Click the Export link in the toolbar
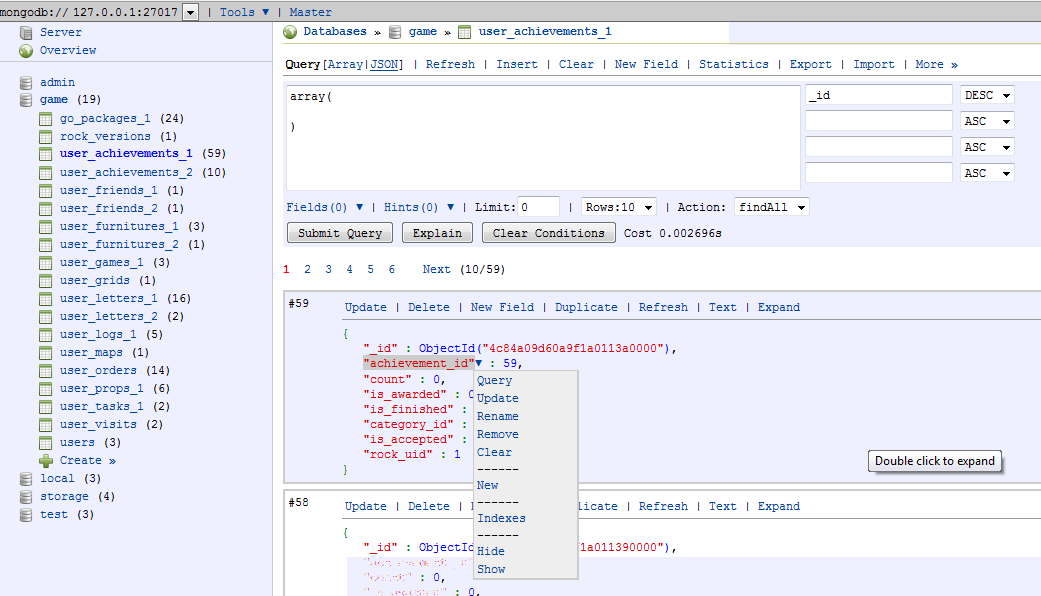Image resolution: width=1041 pixels, height=596 pixels. 811,64
